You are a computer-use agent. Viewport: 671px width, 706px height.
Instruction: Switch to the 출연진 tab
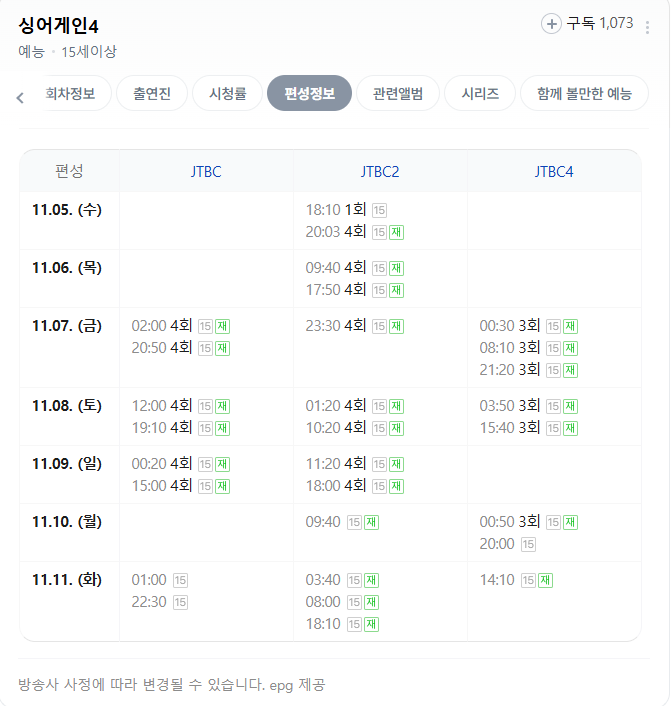[x=151, y=94]
